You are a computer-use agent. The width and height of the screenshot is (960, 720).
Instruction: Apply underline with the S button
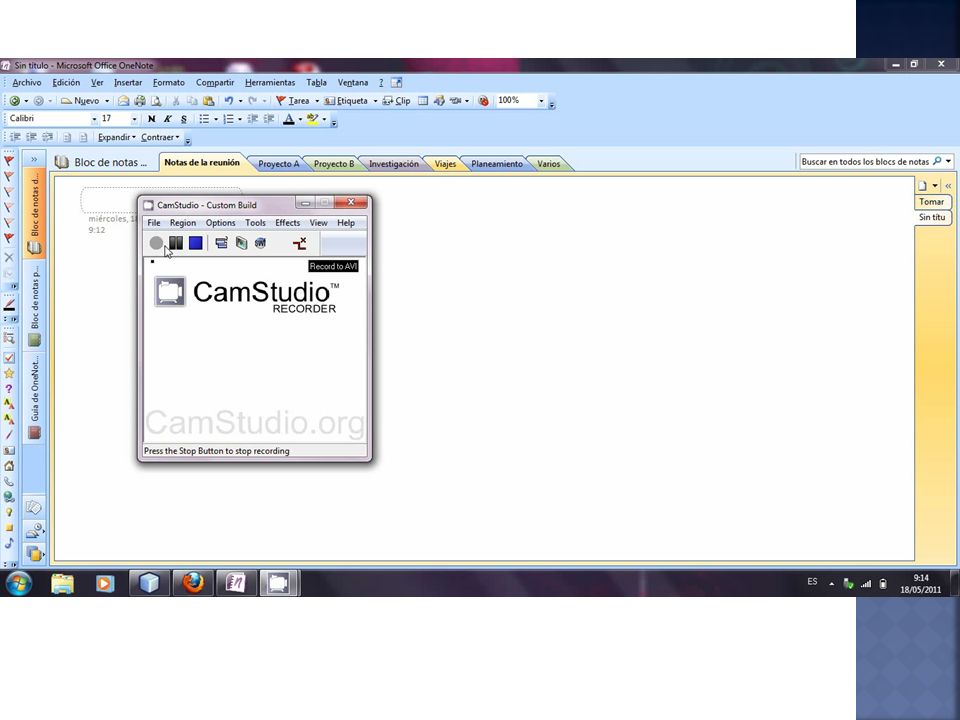pos(184,119)
